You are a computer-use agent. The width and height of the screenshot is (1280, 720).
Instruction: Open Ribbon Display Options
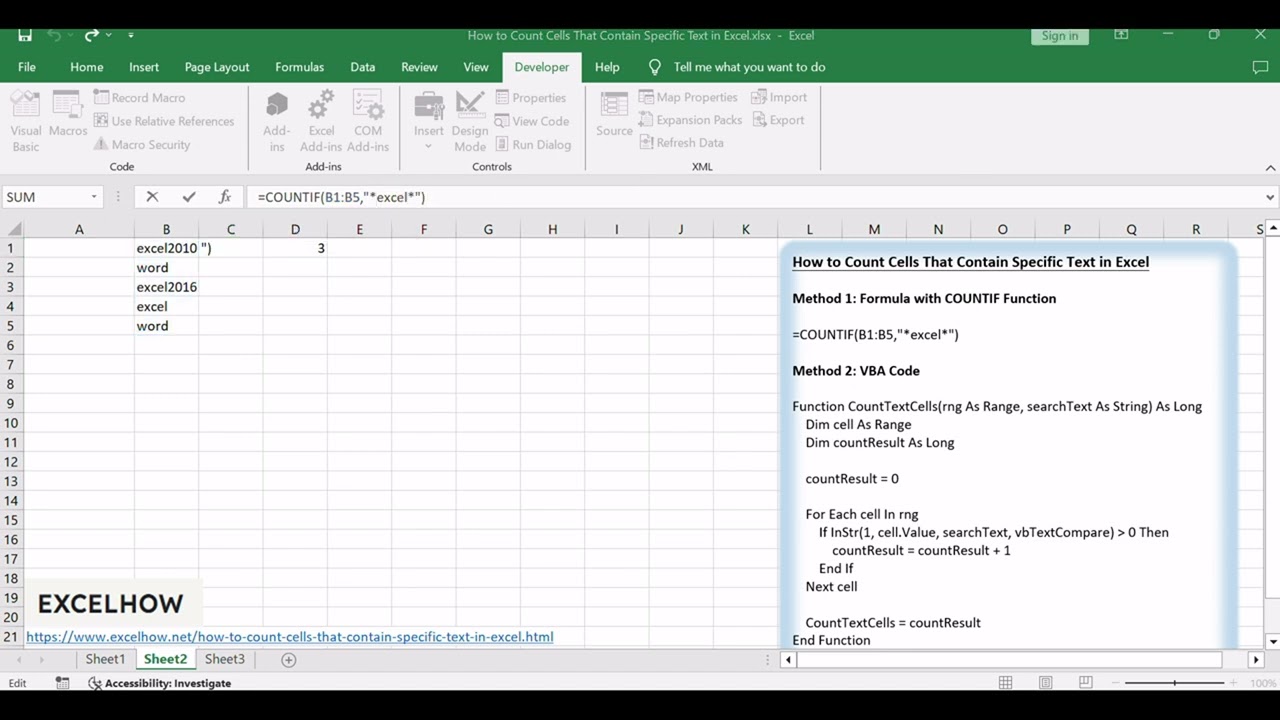coord(1121,35)
